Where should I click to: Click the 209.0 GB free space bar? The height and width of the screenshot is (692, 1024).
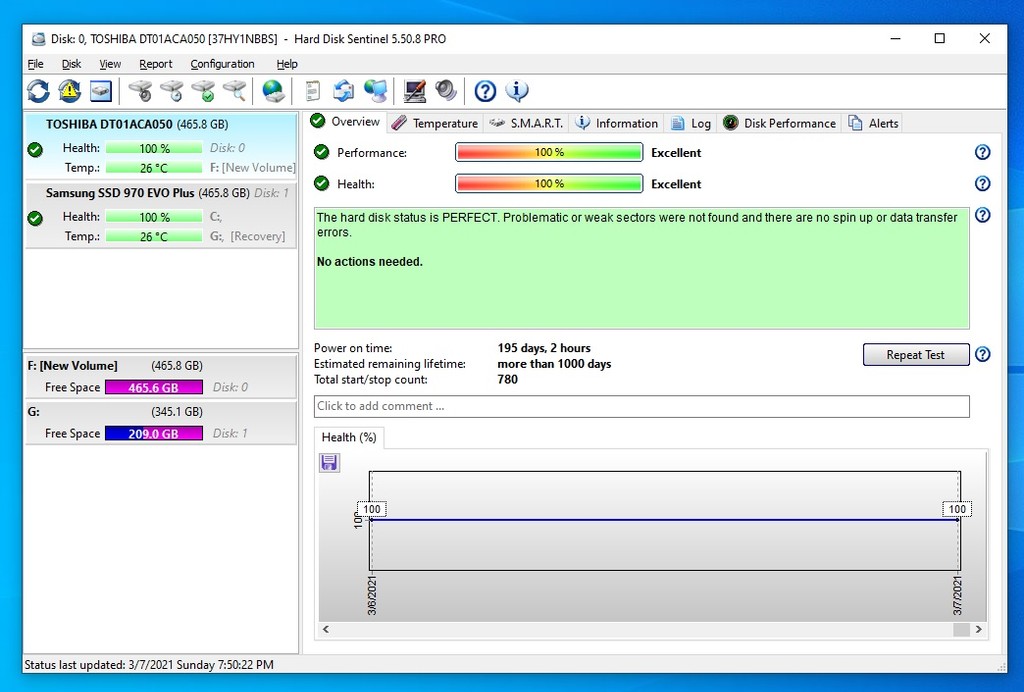pos(153,433)
